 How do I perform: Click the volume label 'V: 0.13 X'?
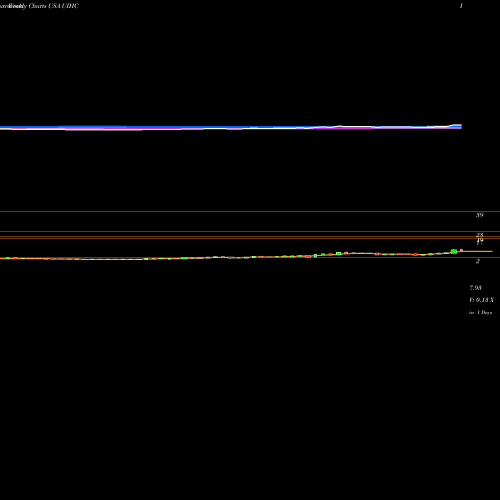point(481,300)
